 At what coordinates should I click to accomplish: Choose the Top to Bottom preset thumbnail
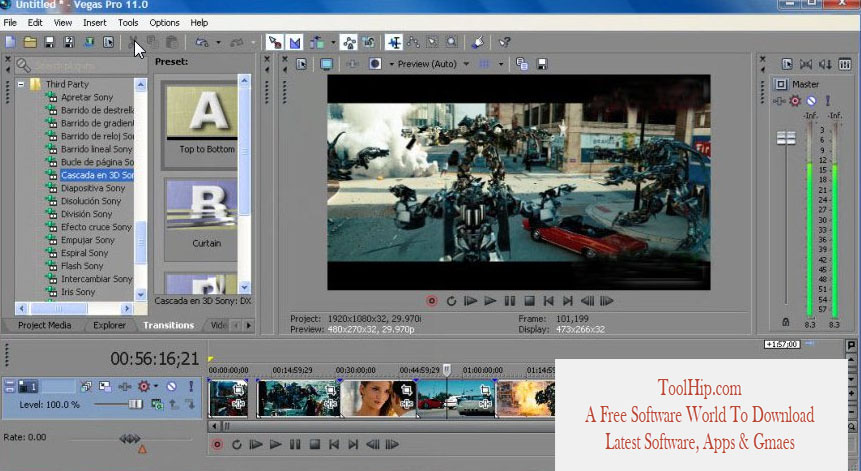[x=202, y=112]
